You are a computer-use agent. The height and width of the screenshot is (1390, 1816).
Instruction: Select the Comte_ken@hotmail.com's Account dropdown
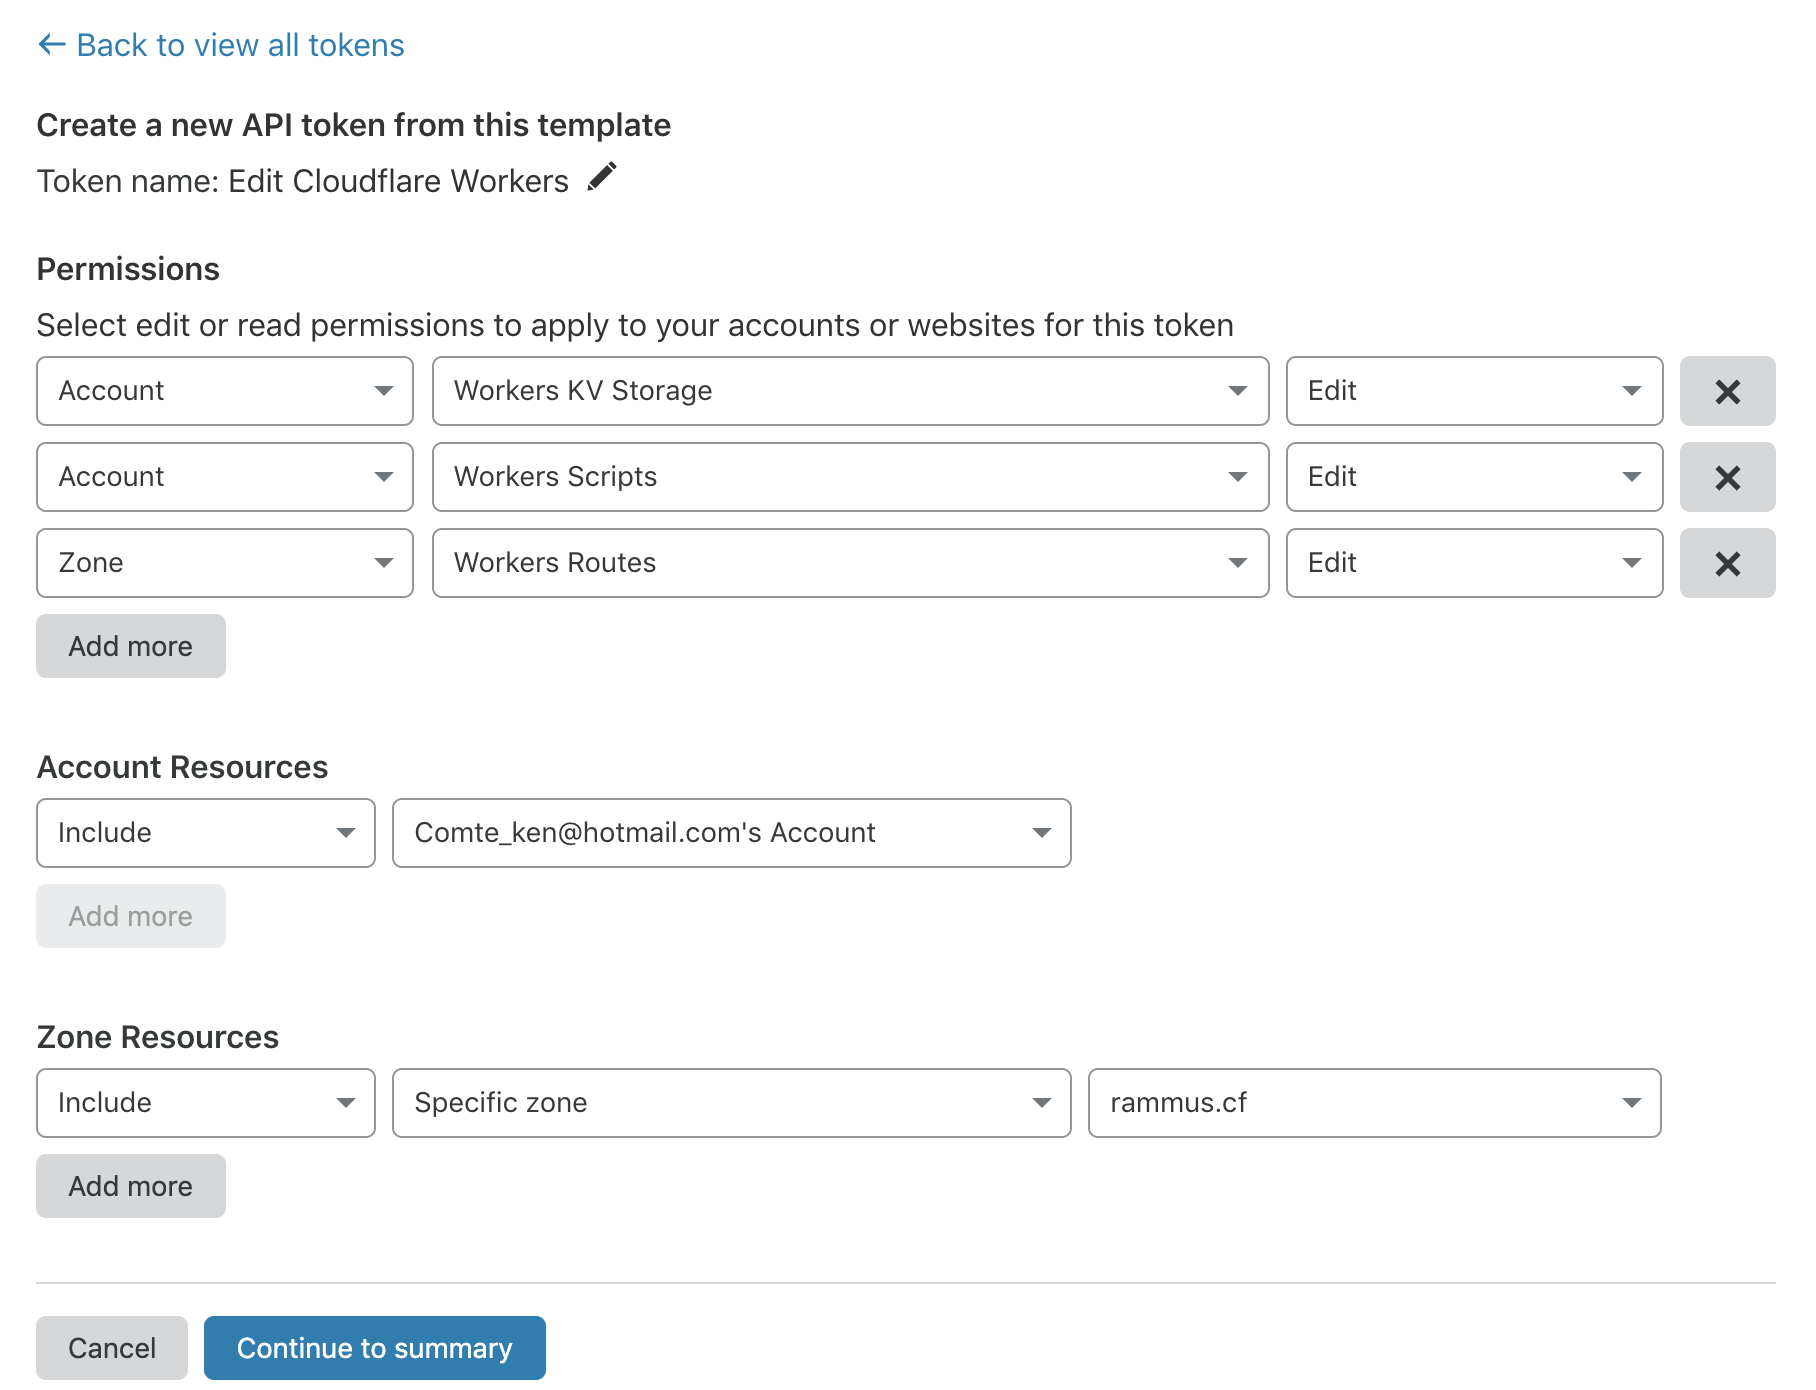coord(731,833)
